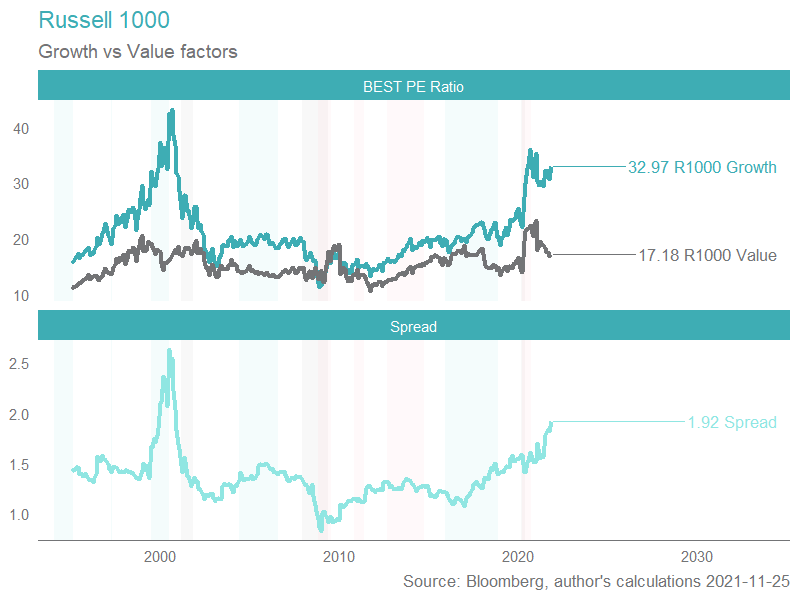Click the 2010 tick on the x-axis

point(339,556)
